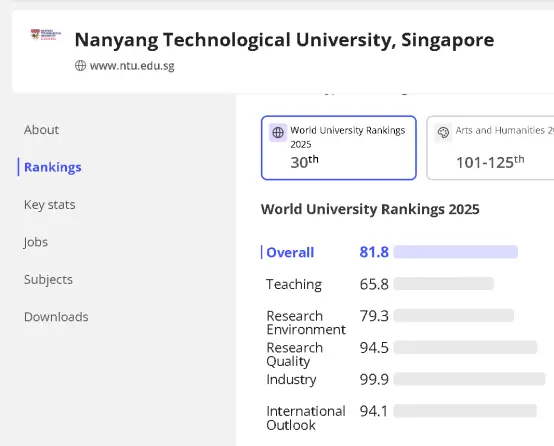Viewport: 554px width, 446px height.
Task: Click the 30th rank value
Action: [x=304, y=162]
